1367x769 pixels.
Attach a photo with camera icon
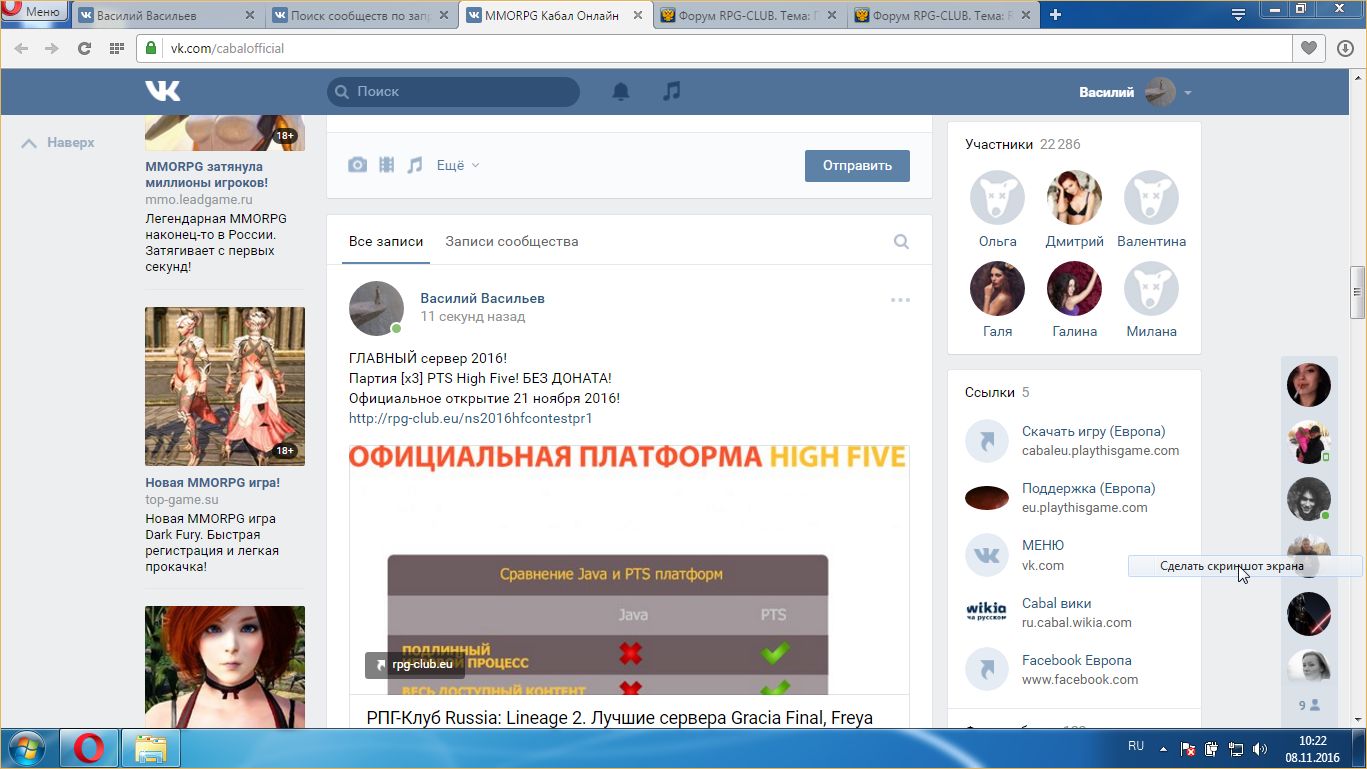coord(357,165)
